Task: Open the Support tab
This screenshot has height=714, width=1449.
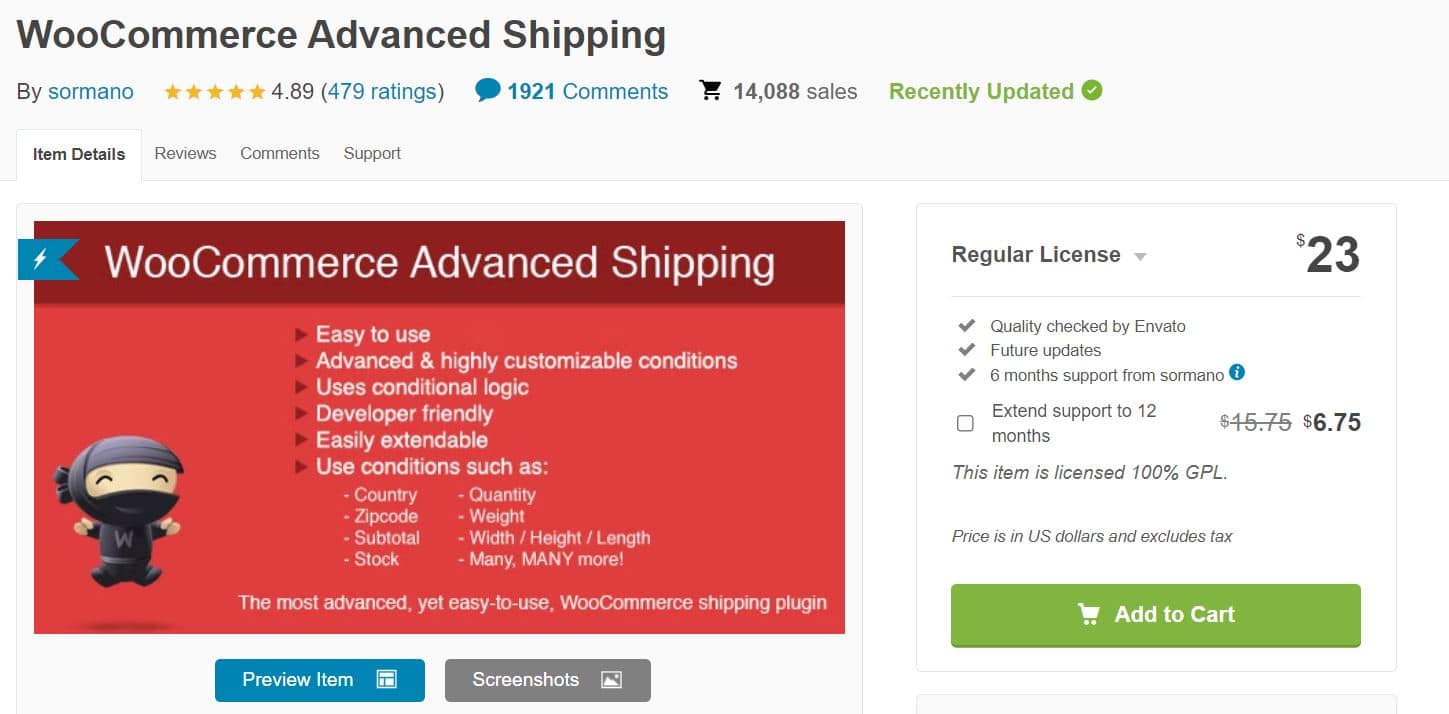Action: click(x=372, y=153)
